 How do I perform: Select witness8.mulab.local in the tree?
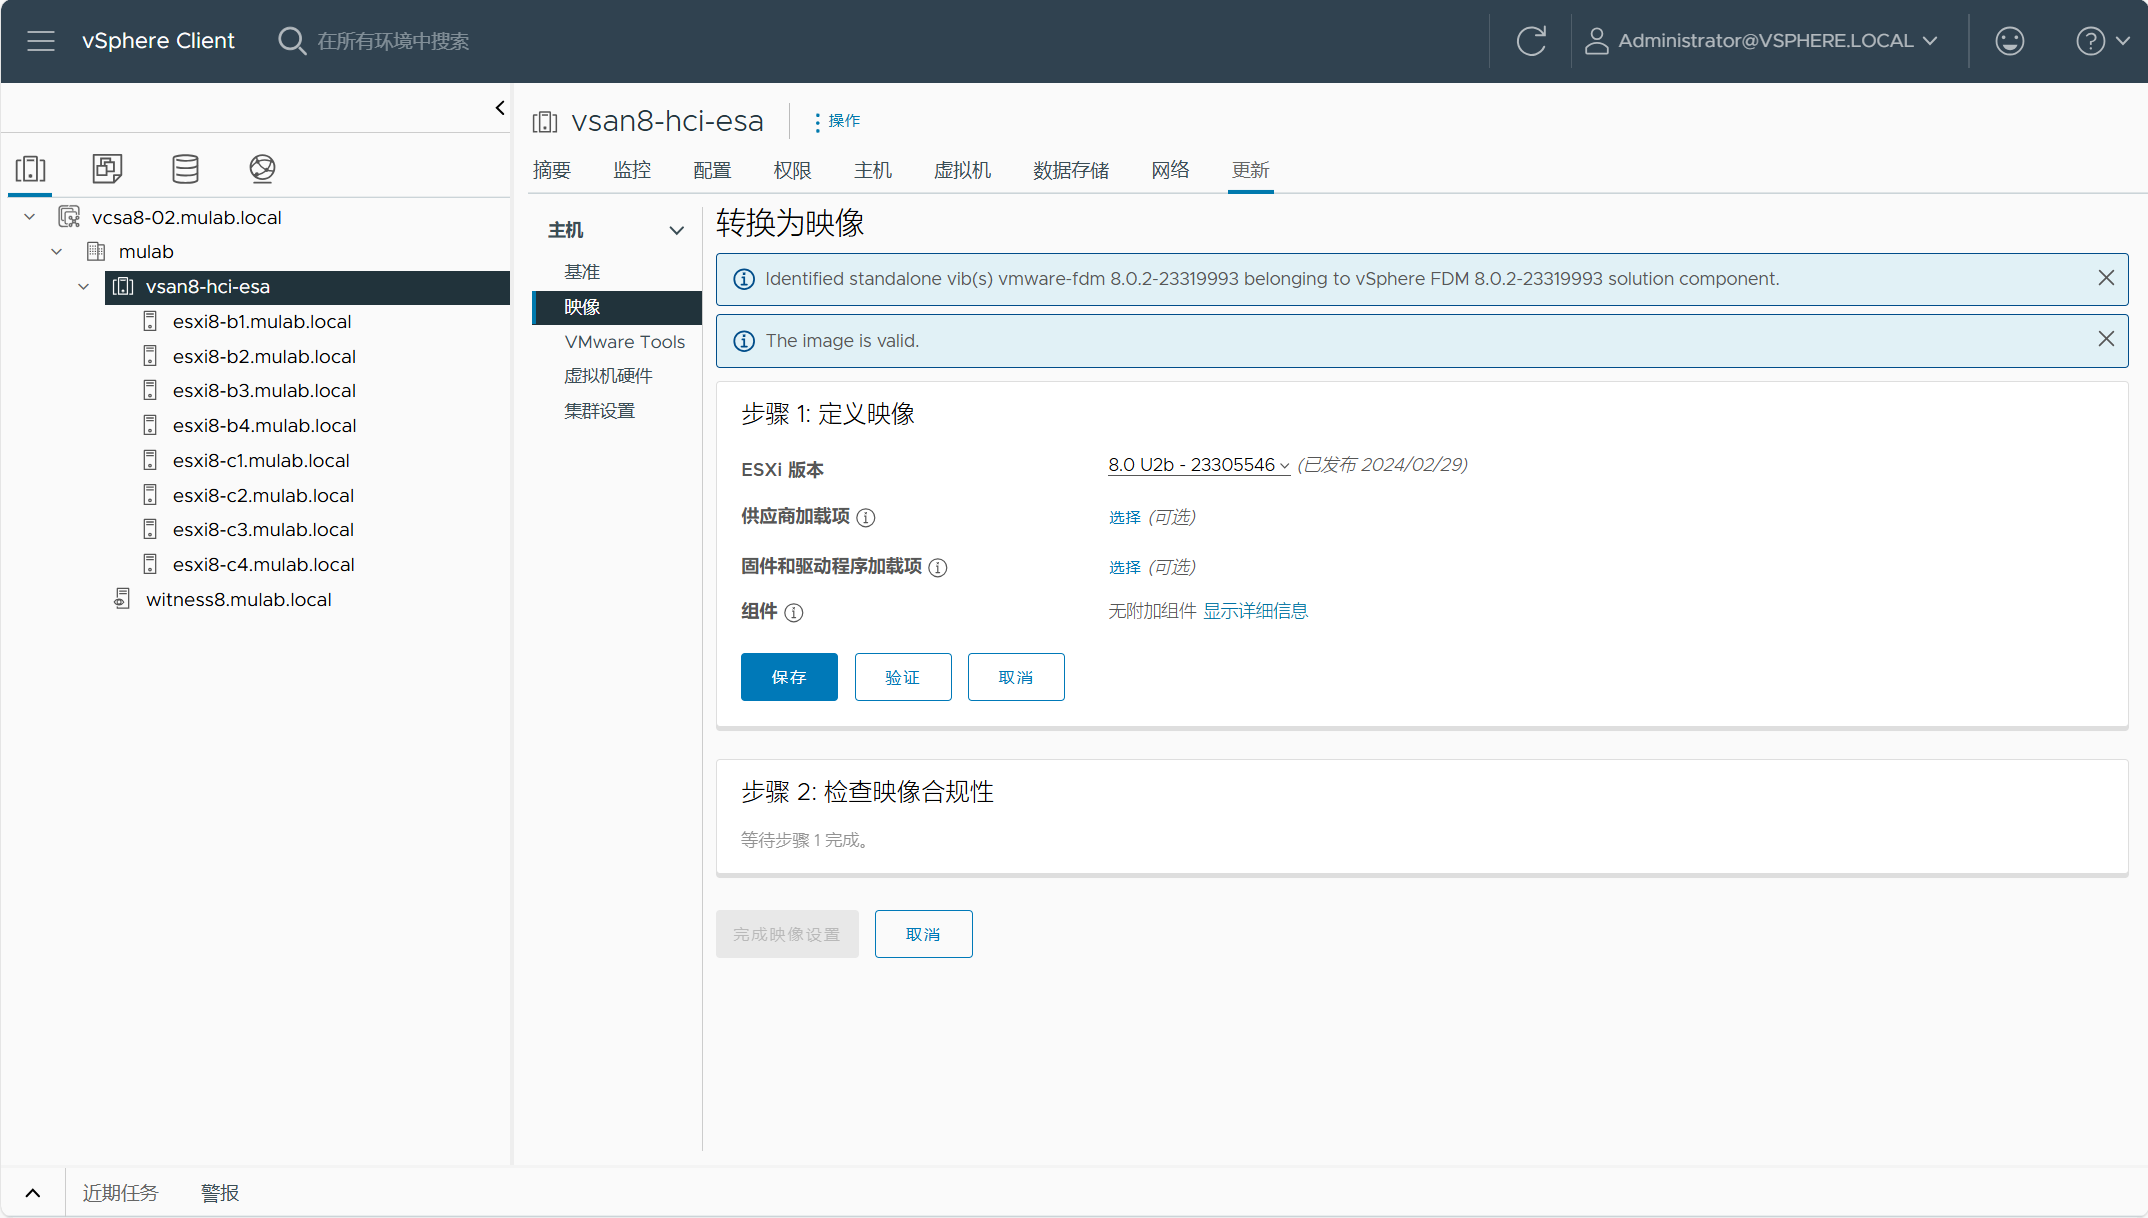click(238, 599)
